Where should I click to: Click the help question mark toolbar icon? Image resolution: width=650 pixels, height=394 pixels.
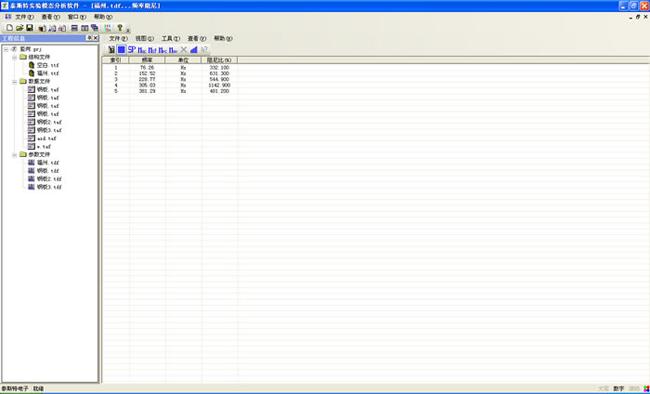[x=120, y=28]
